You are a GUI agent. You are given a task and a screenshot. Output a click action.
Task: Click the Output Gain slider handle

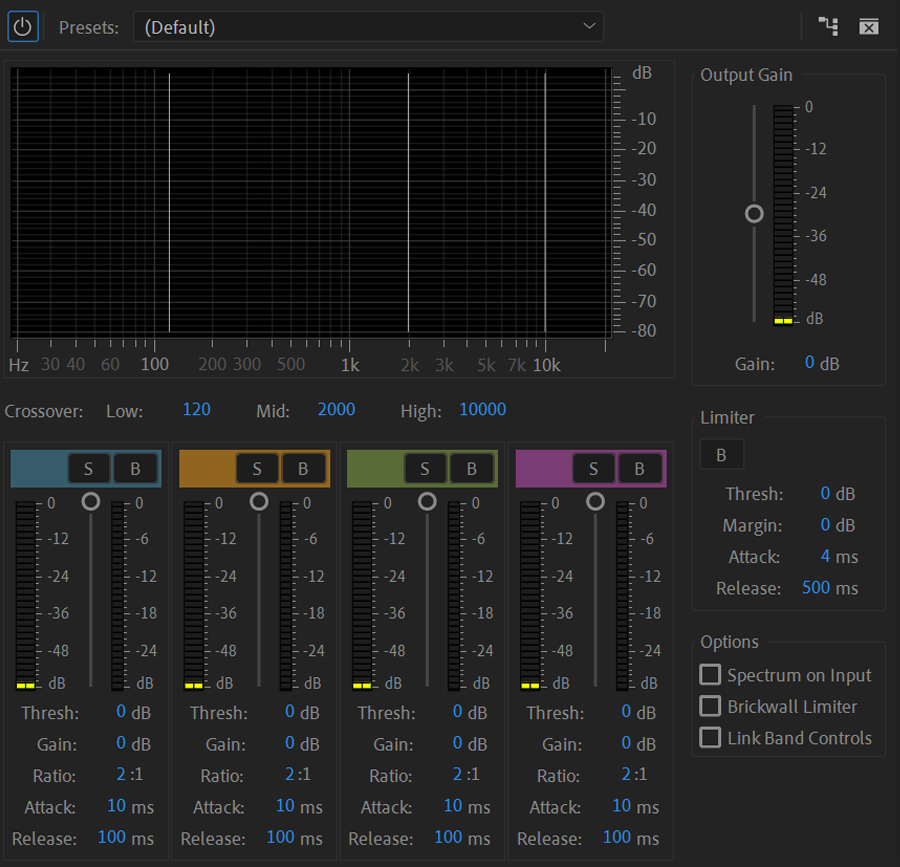(x=754, y=214)
